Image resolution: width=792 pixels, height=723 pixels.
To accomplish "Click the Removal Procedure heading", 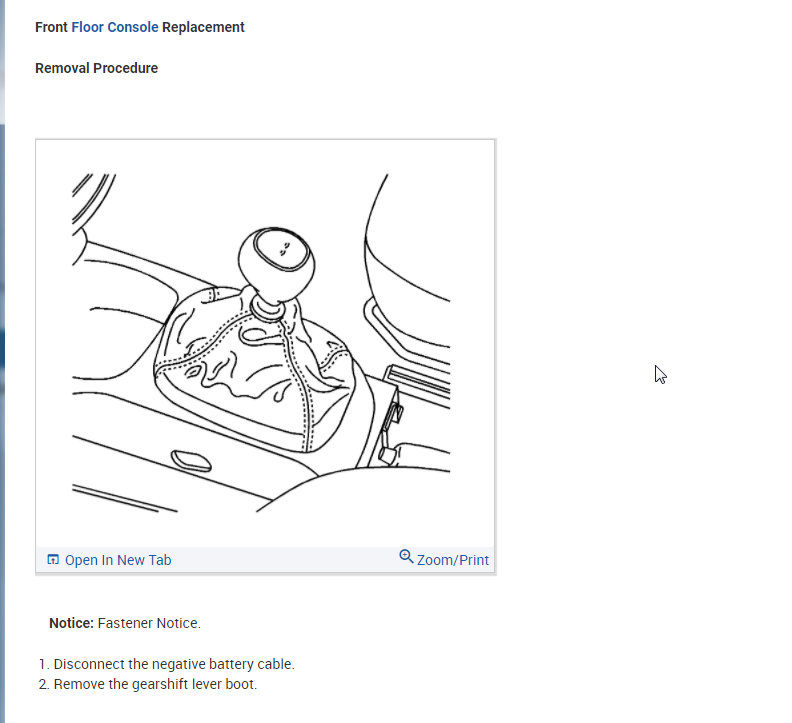I will (x=96, y=68).
